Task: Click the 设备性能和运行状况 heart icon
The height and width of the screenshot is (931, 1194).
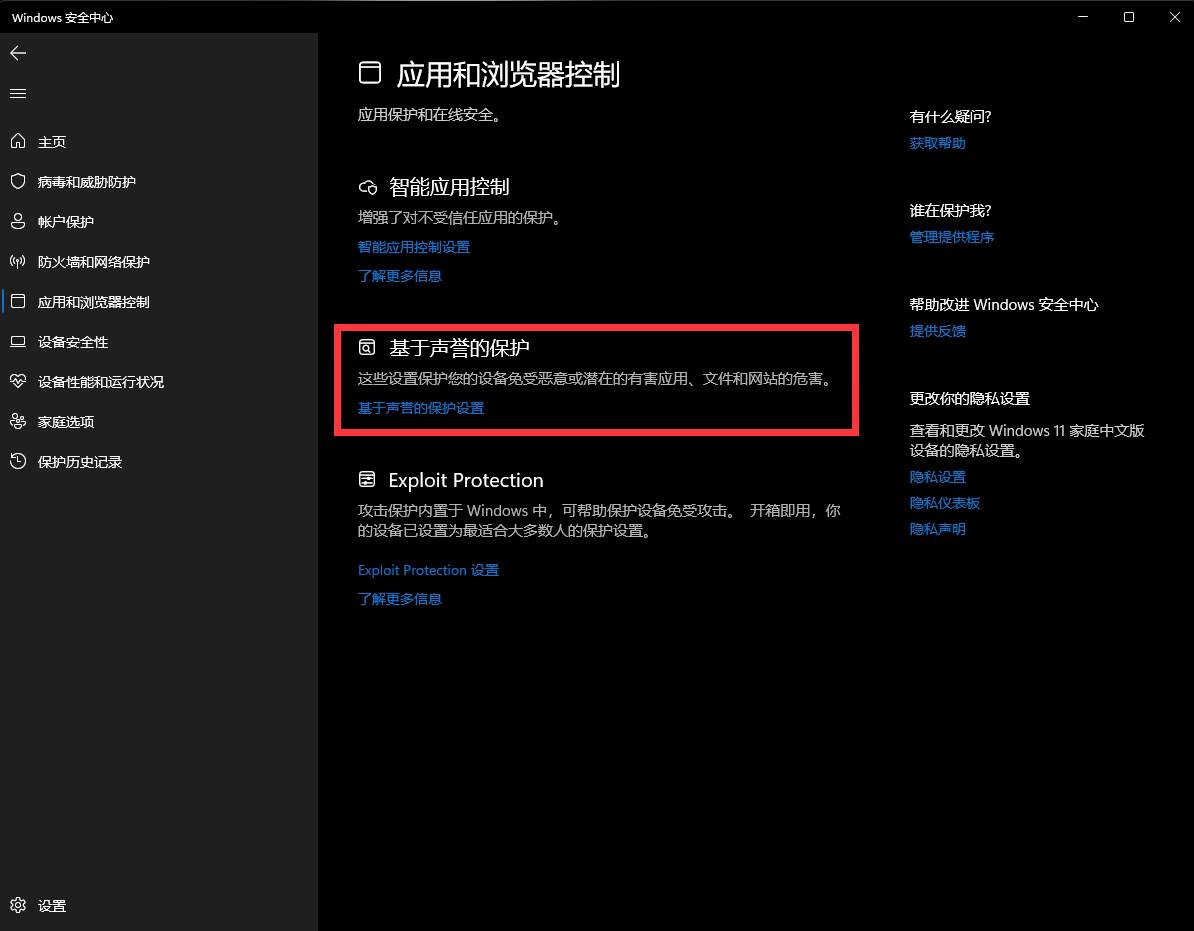Action: [18, 381]
